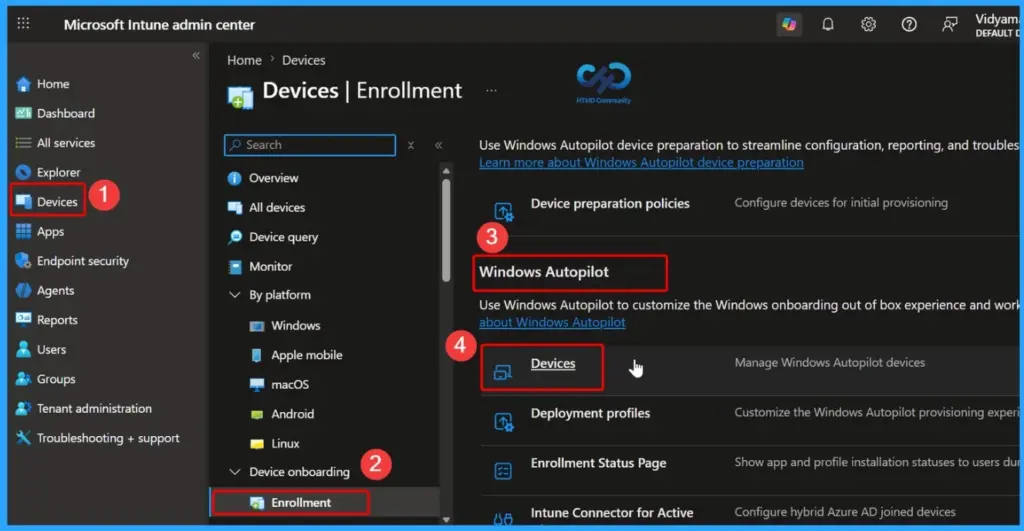Screen dimensions: 1024x531
Task: Click the Users person icon
Action: click(24, 349)
